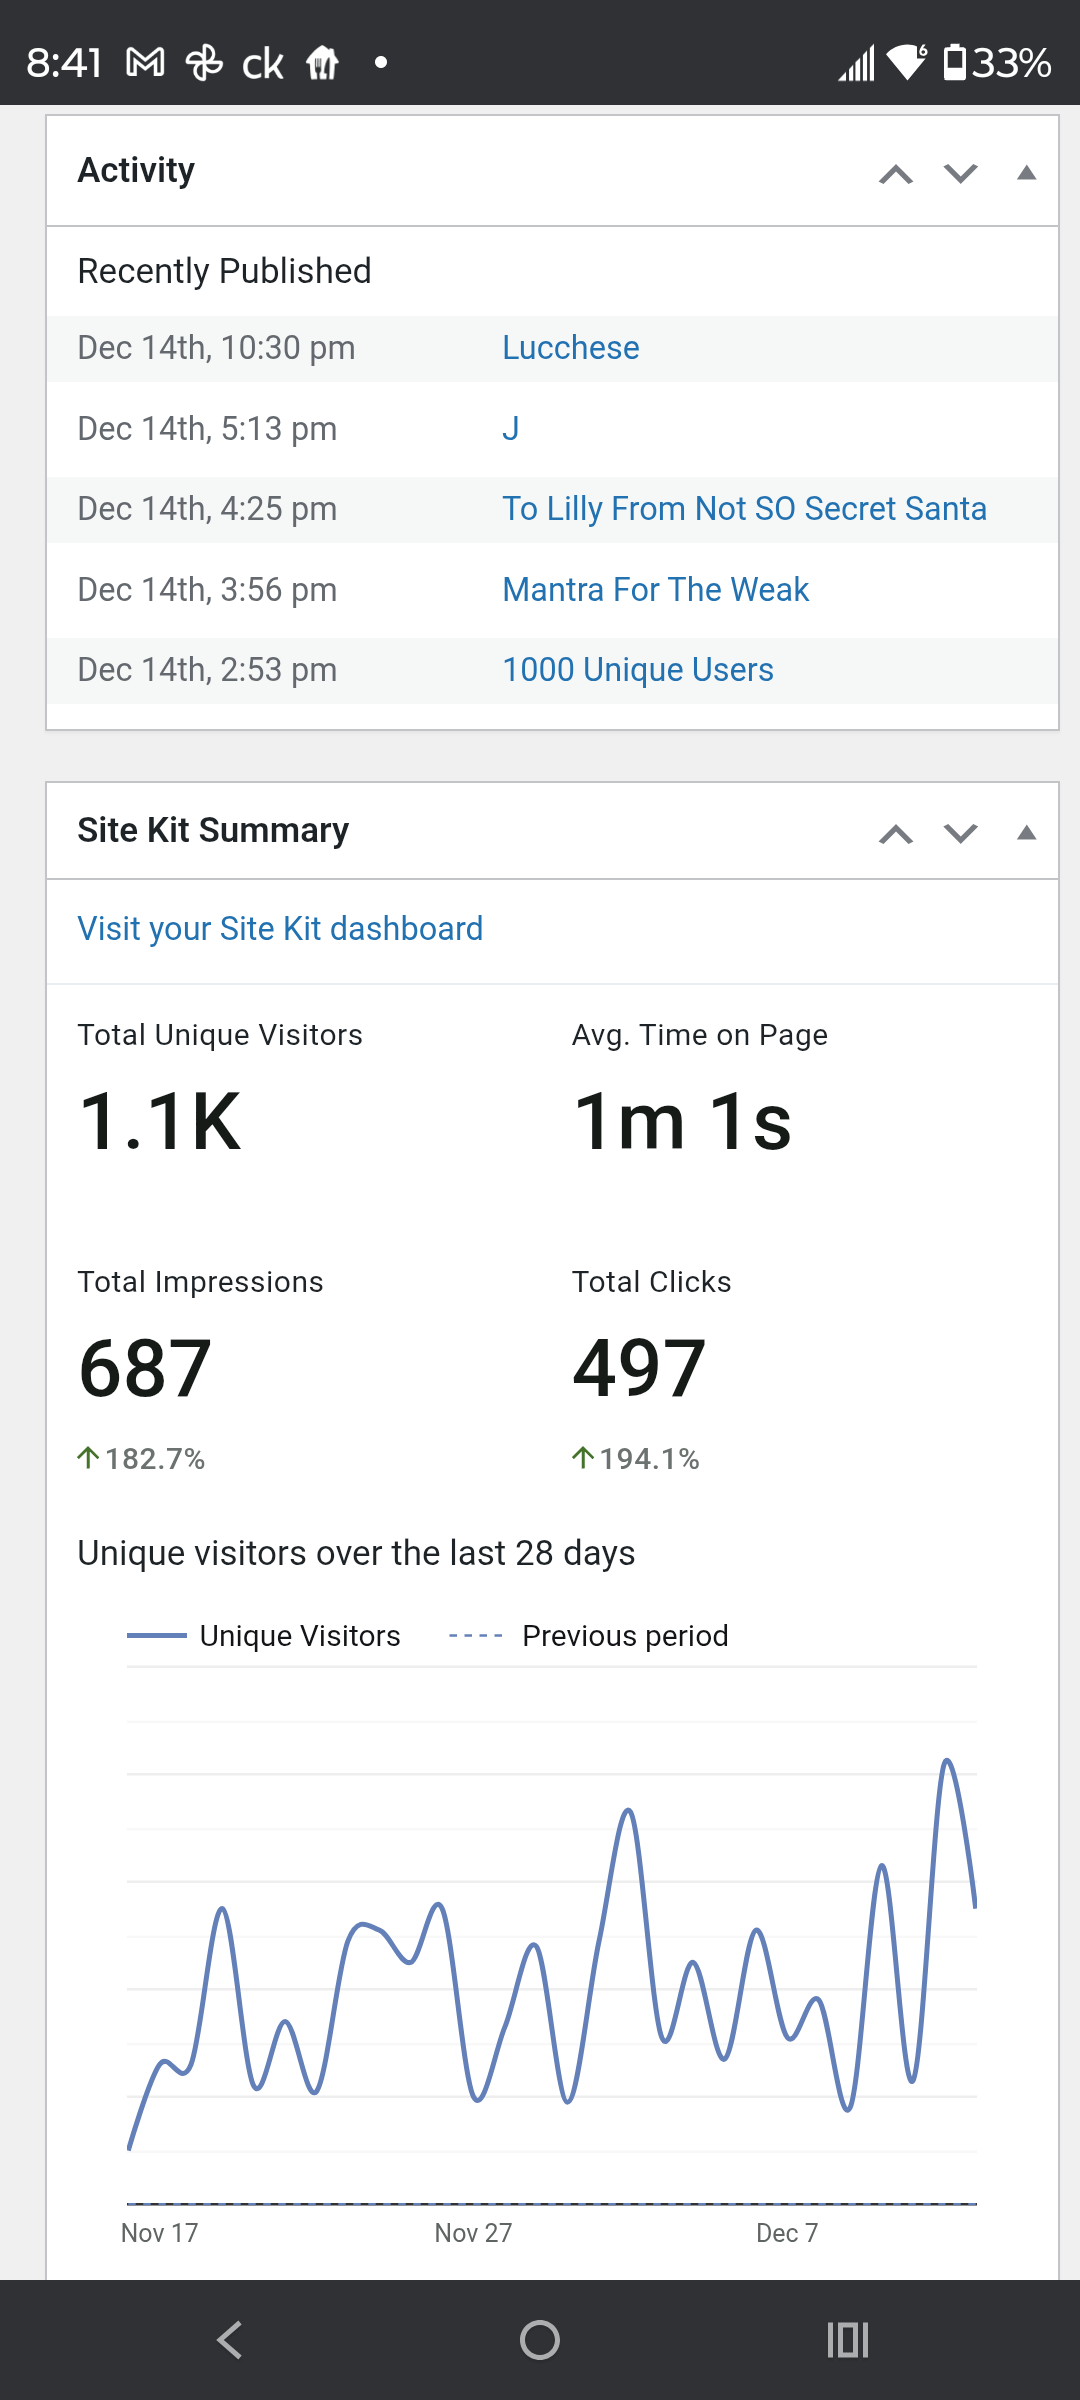The height and width of the screenshot is (2400, 1080).
Task: Open Android recent apps button
Action: (847, 2340)
